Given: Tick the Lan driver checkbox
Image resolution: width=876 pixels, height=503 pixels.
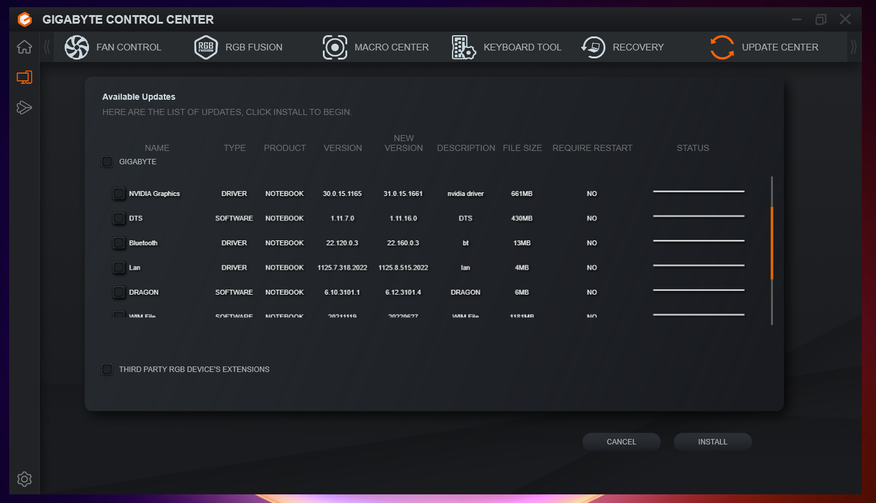Looking at the screenshot, I should pos(118,267).
